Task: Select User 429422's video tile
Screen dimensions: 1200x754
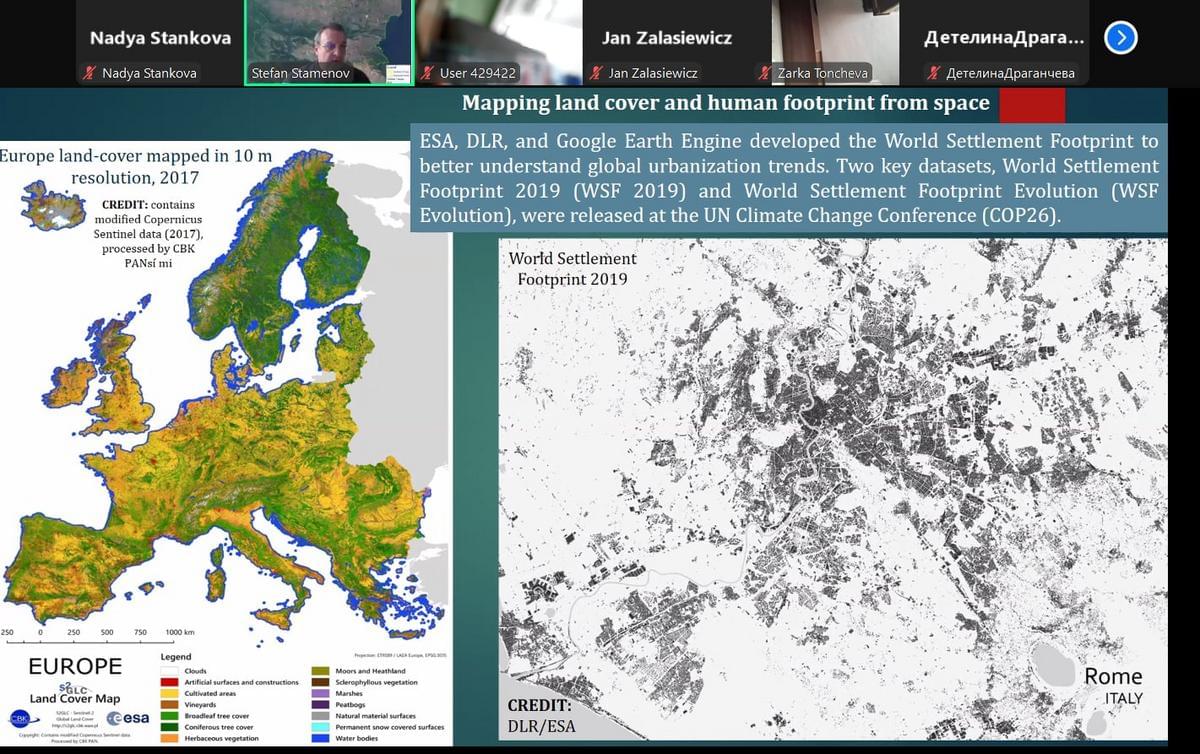Action: [x=499, y=43]
